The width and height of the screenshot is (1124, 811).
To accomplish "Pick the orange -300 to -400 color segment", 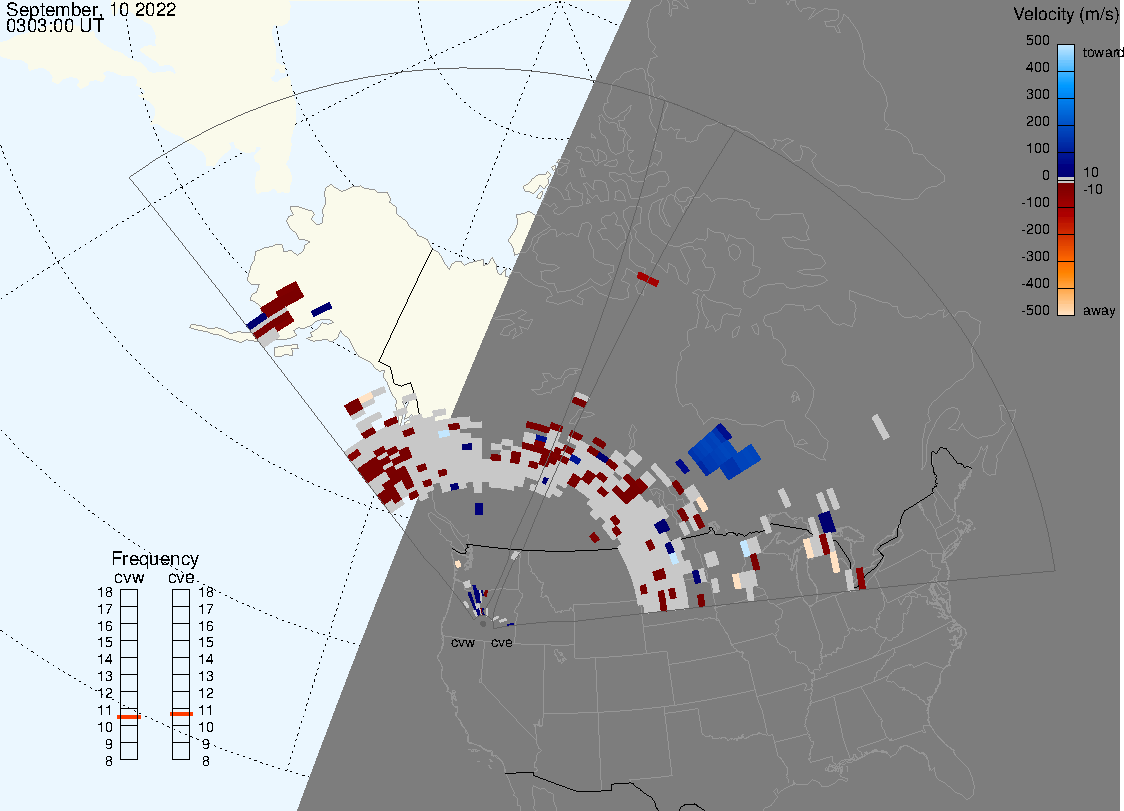I will click(1066, 275).
